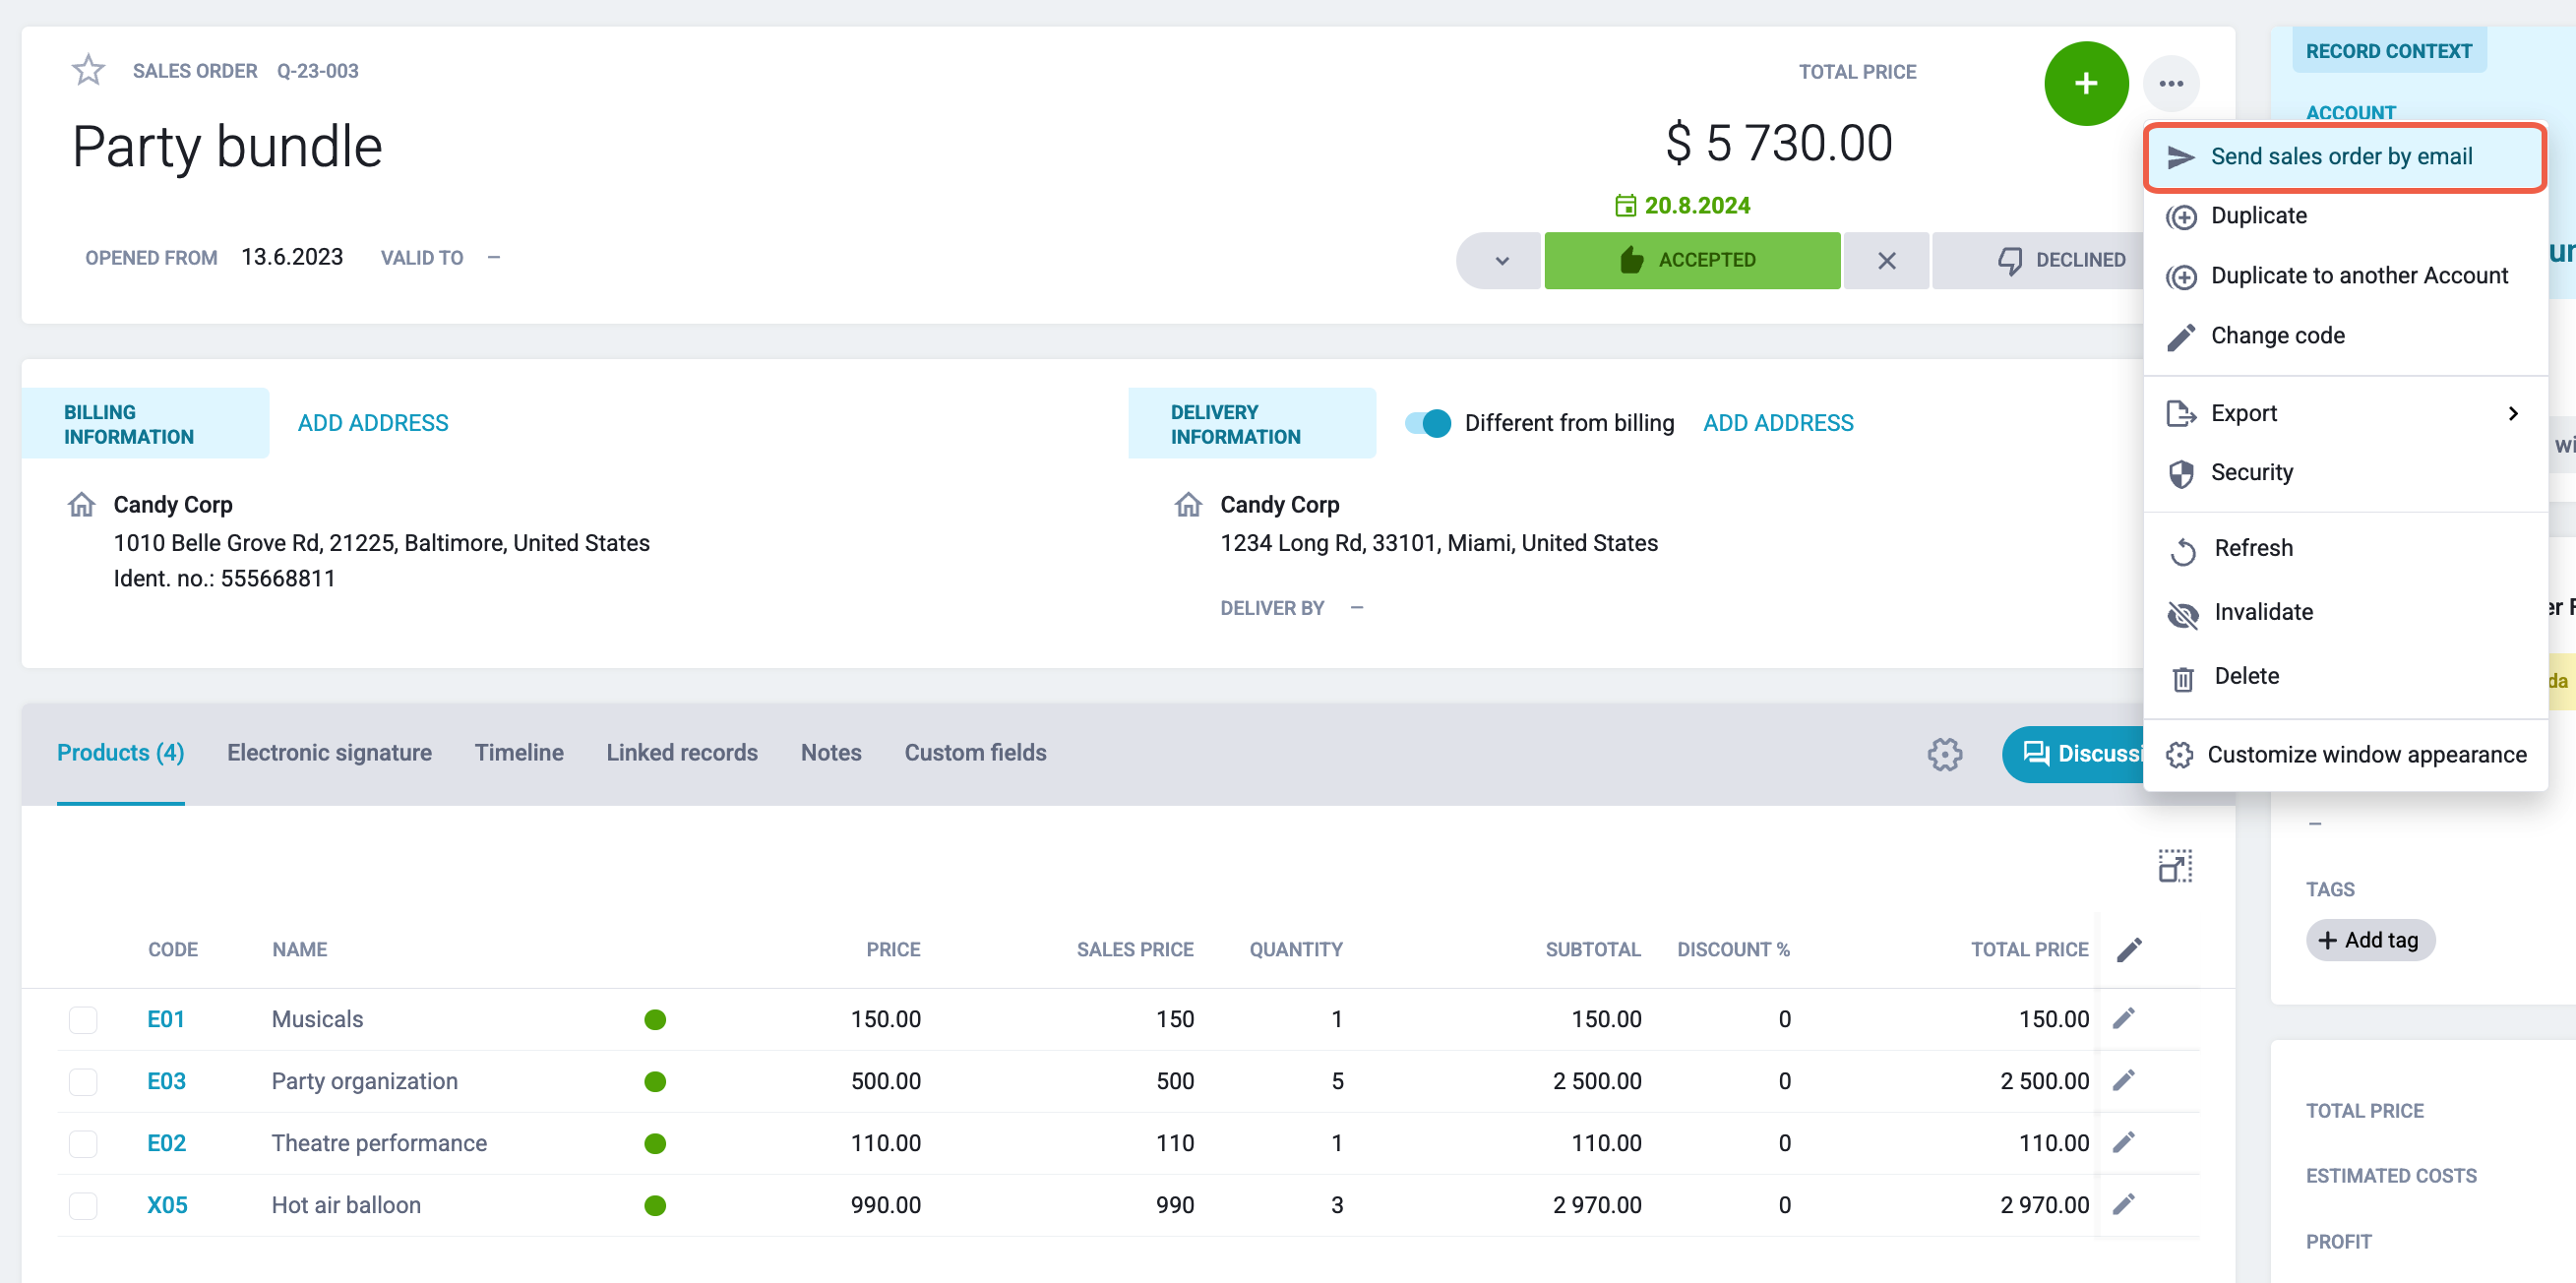Click ADD ADDRESS under billing information
The width and height of the screenshot is (2576, 1283).
(x=373, y=423)
